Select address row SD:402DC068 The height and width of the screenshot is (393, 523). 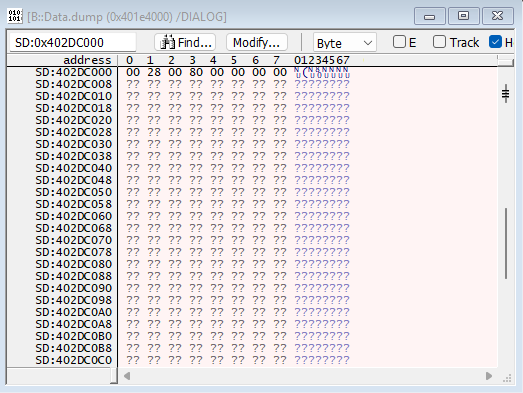point(74,228)
